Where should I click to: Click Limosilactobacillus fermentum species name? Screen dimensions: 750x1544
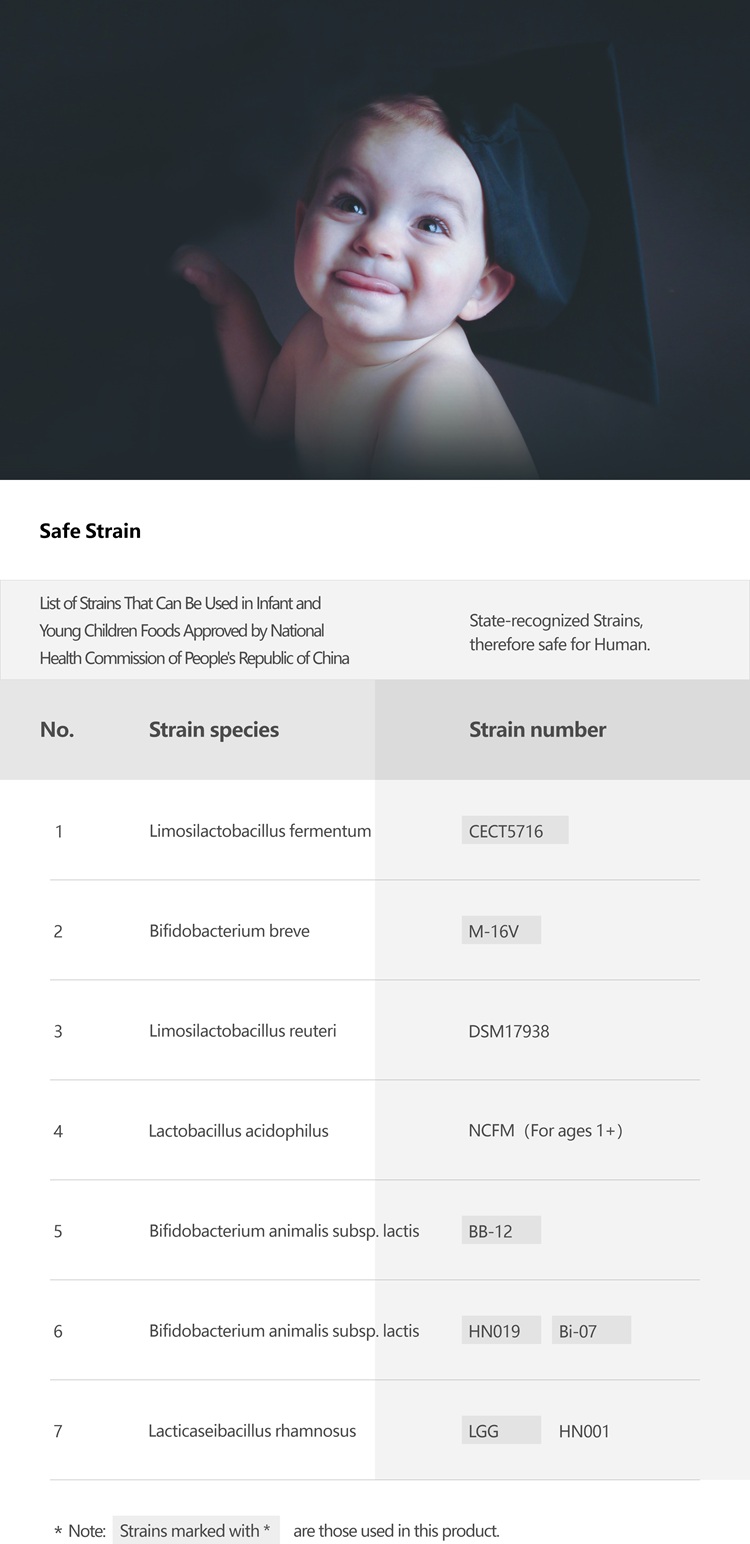pos(260,831)
